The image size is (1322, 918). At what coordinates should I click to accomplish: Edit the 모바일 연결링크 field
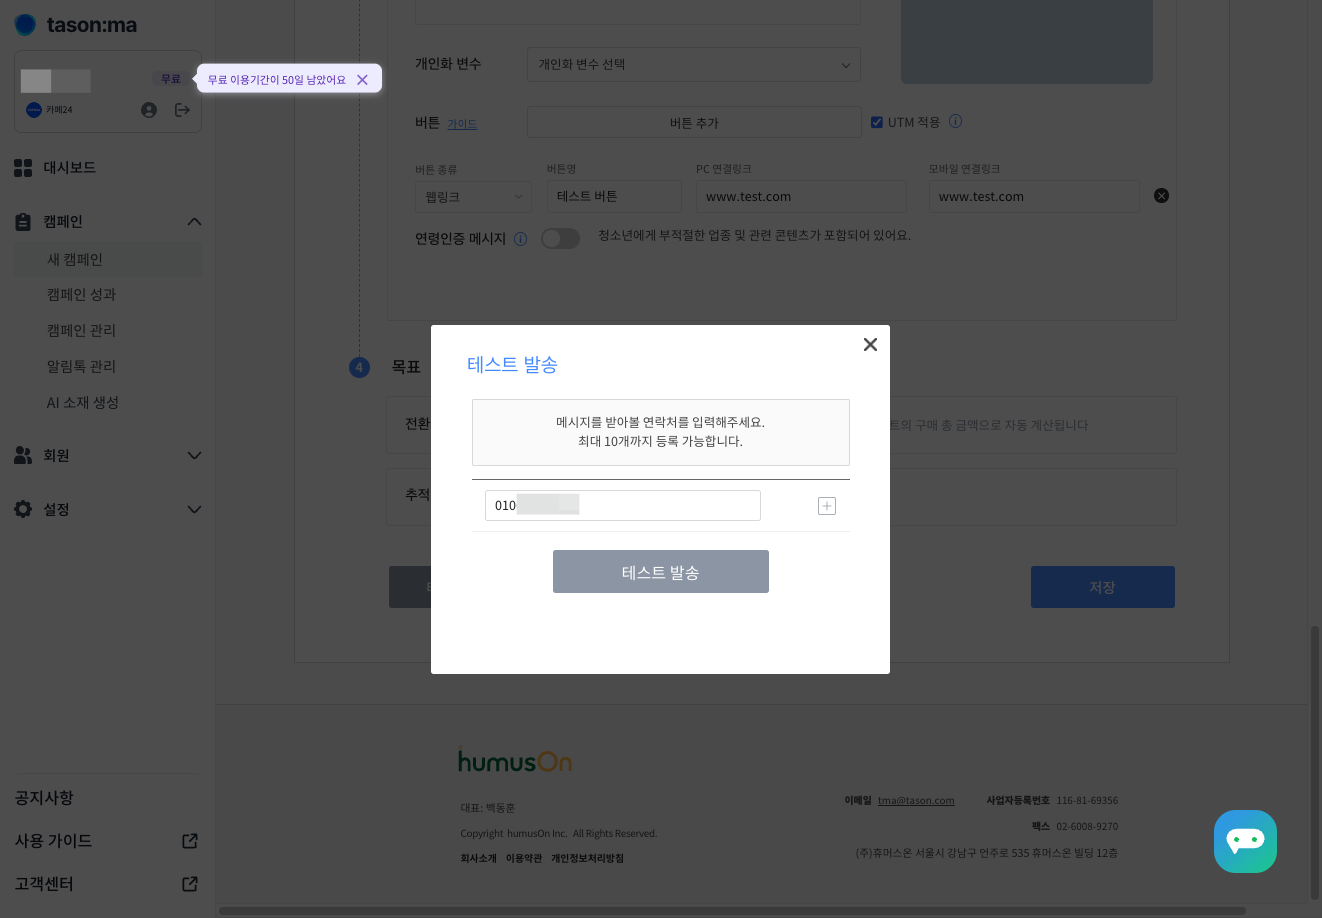[1034, 197]
